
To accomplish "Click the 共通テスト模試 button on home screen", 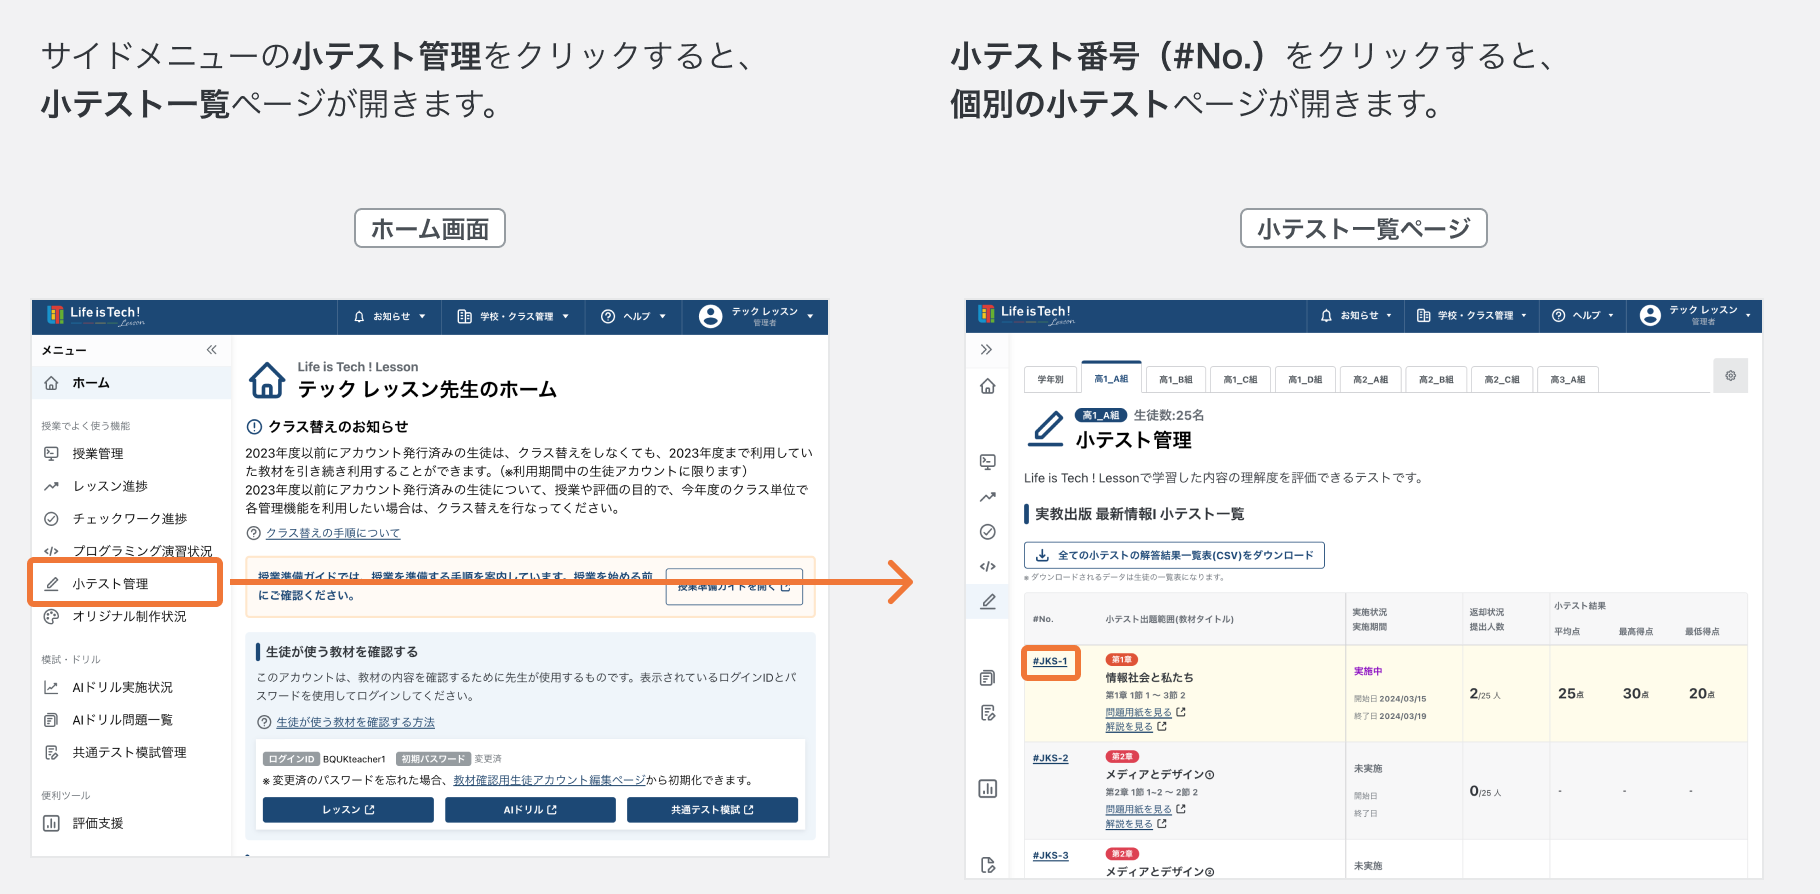I will (712, 810).
